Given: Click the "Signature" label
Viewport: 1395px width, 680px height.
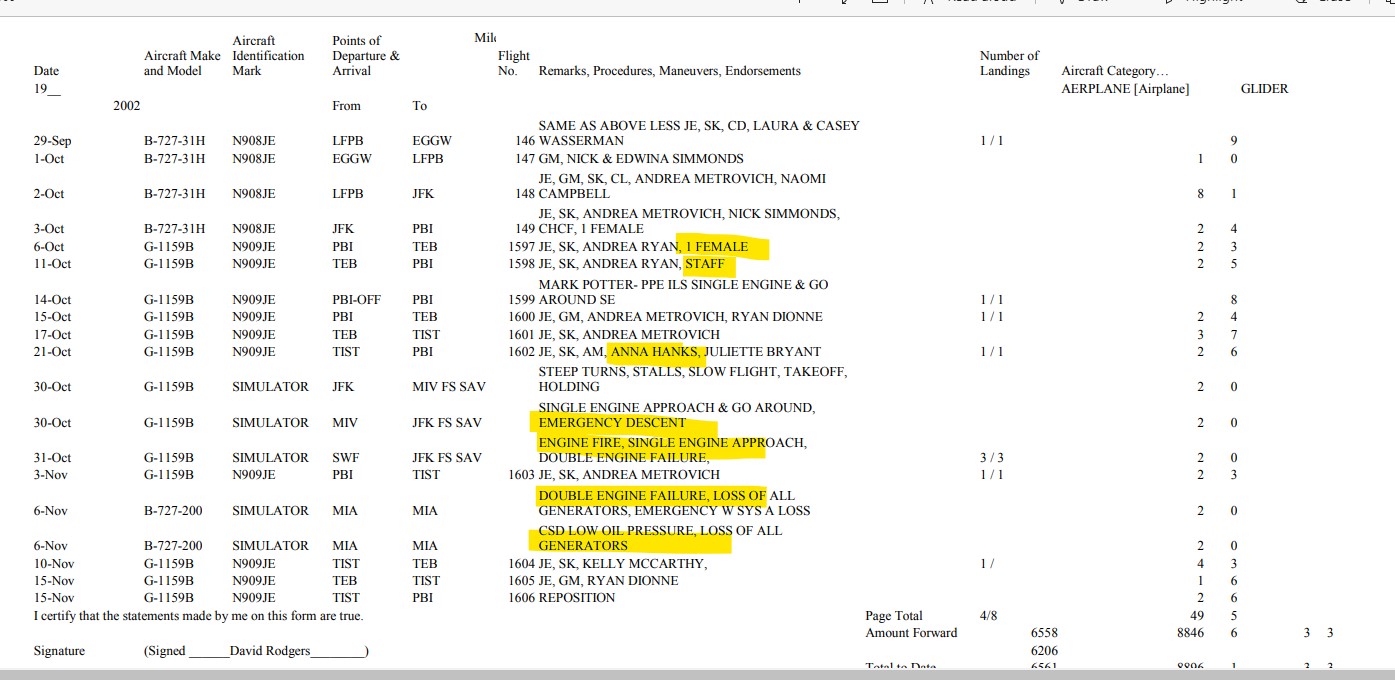Looking at the screenshot, I should (x=60, y=651).
